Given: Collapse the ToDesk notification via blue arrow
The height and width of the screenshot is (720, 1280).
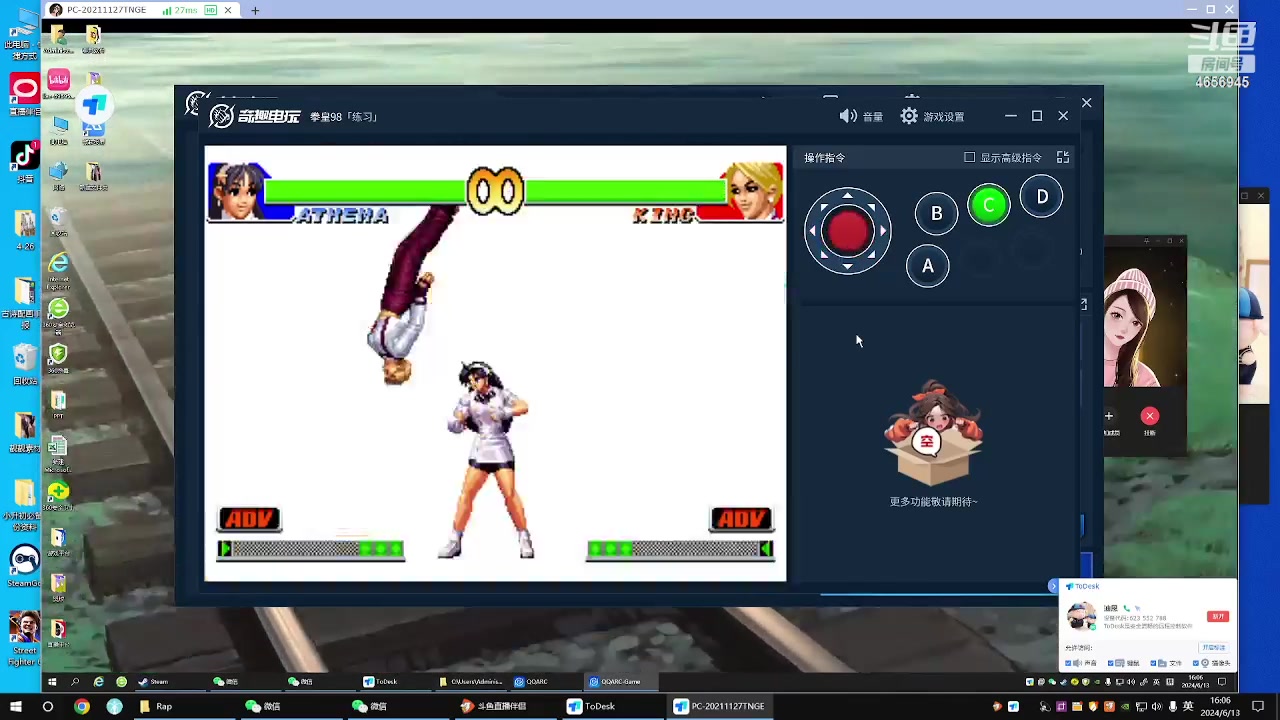Looking at the screenshot, I should click(1053, 586).
